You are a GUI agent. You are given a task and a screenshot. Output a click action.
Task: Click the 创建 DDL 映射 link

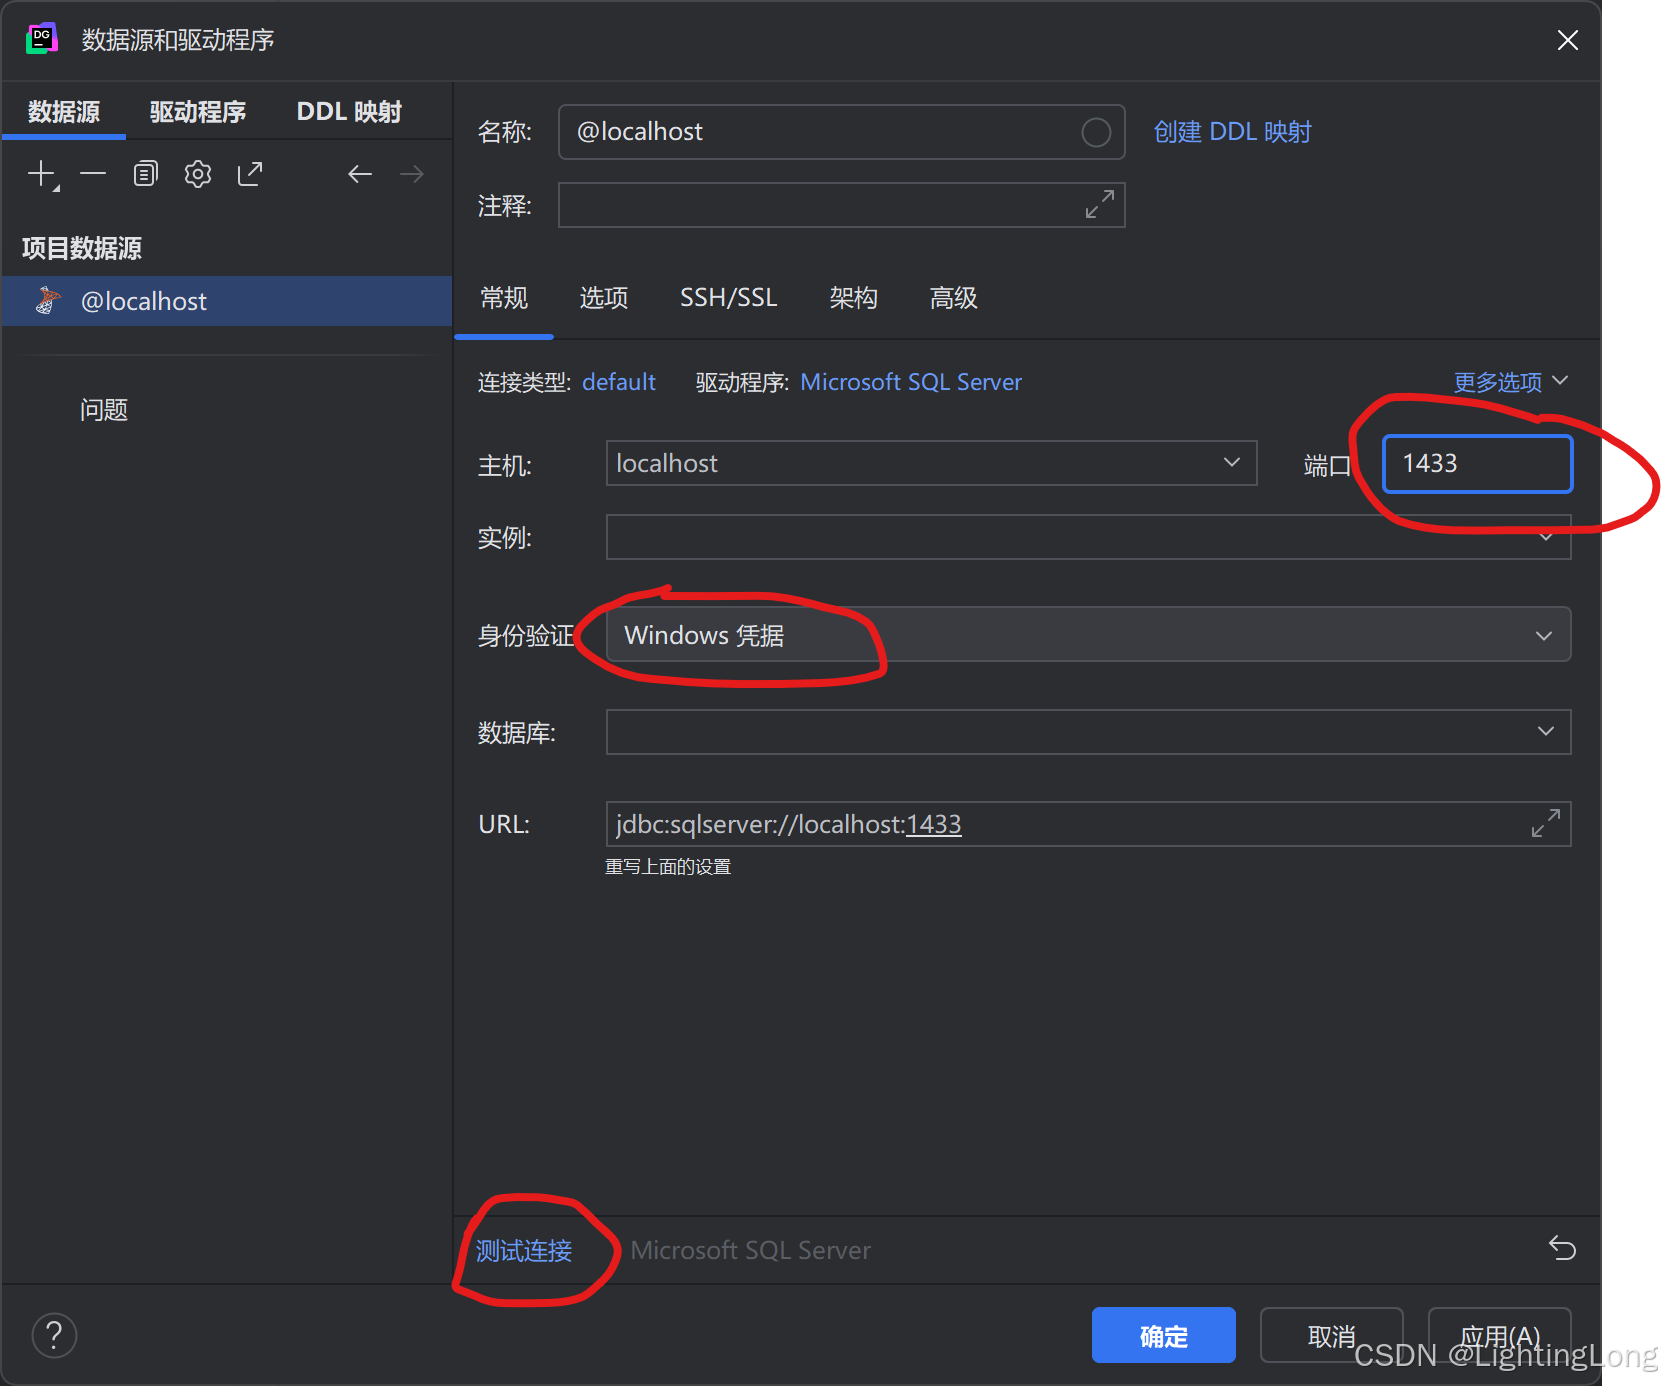pyautogui.click(x=1232, y=132)
